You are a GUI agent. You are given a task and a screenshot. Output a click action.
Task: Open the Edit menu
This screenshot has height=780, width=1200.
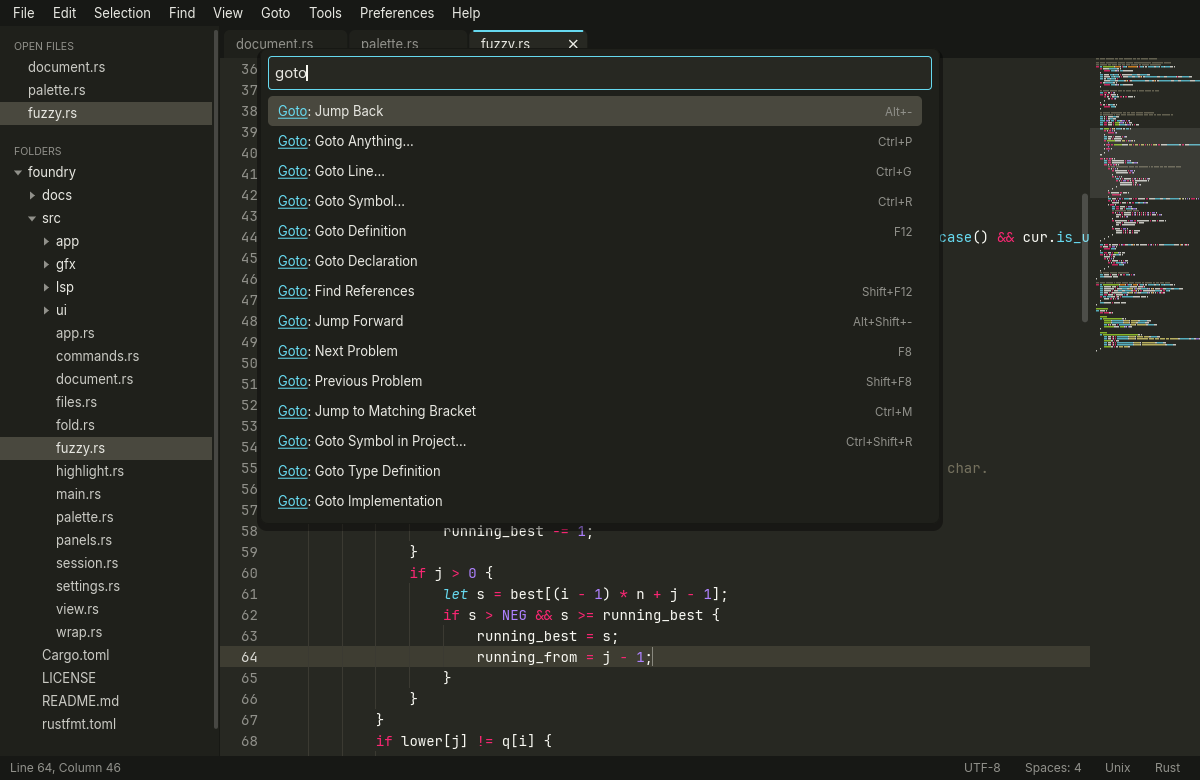tap(64, 13)
